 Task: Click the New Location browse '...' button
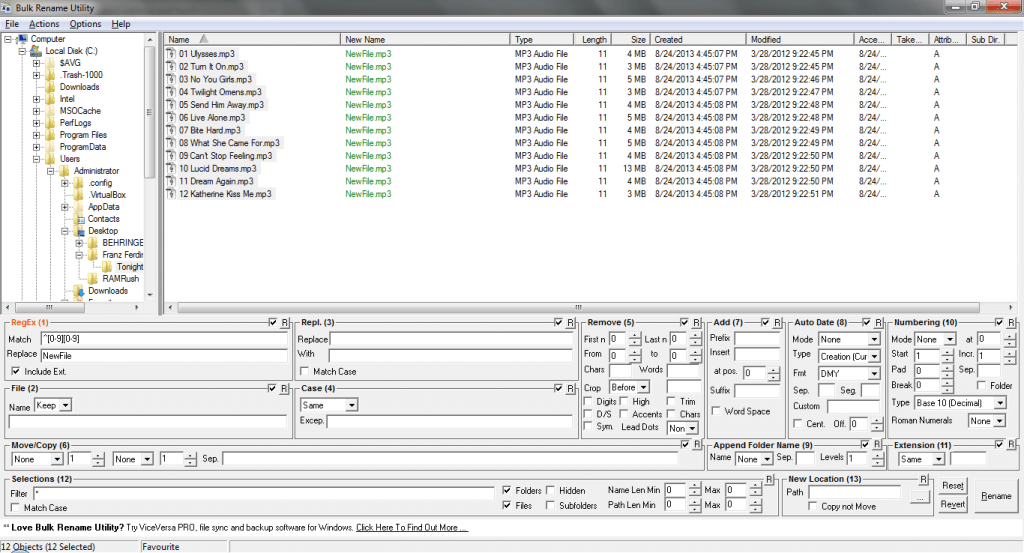pyautogui.click(x=920, y=496)
